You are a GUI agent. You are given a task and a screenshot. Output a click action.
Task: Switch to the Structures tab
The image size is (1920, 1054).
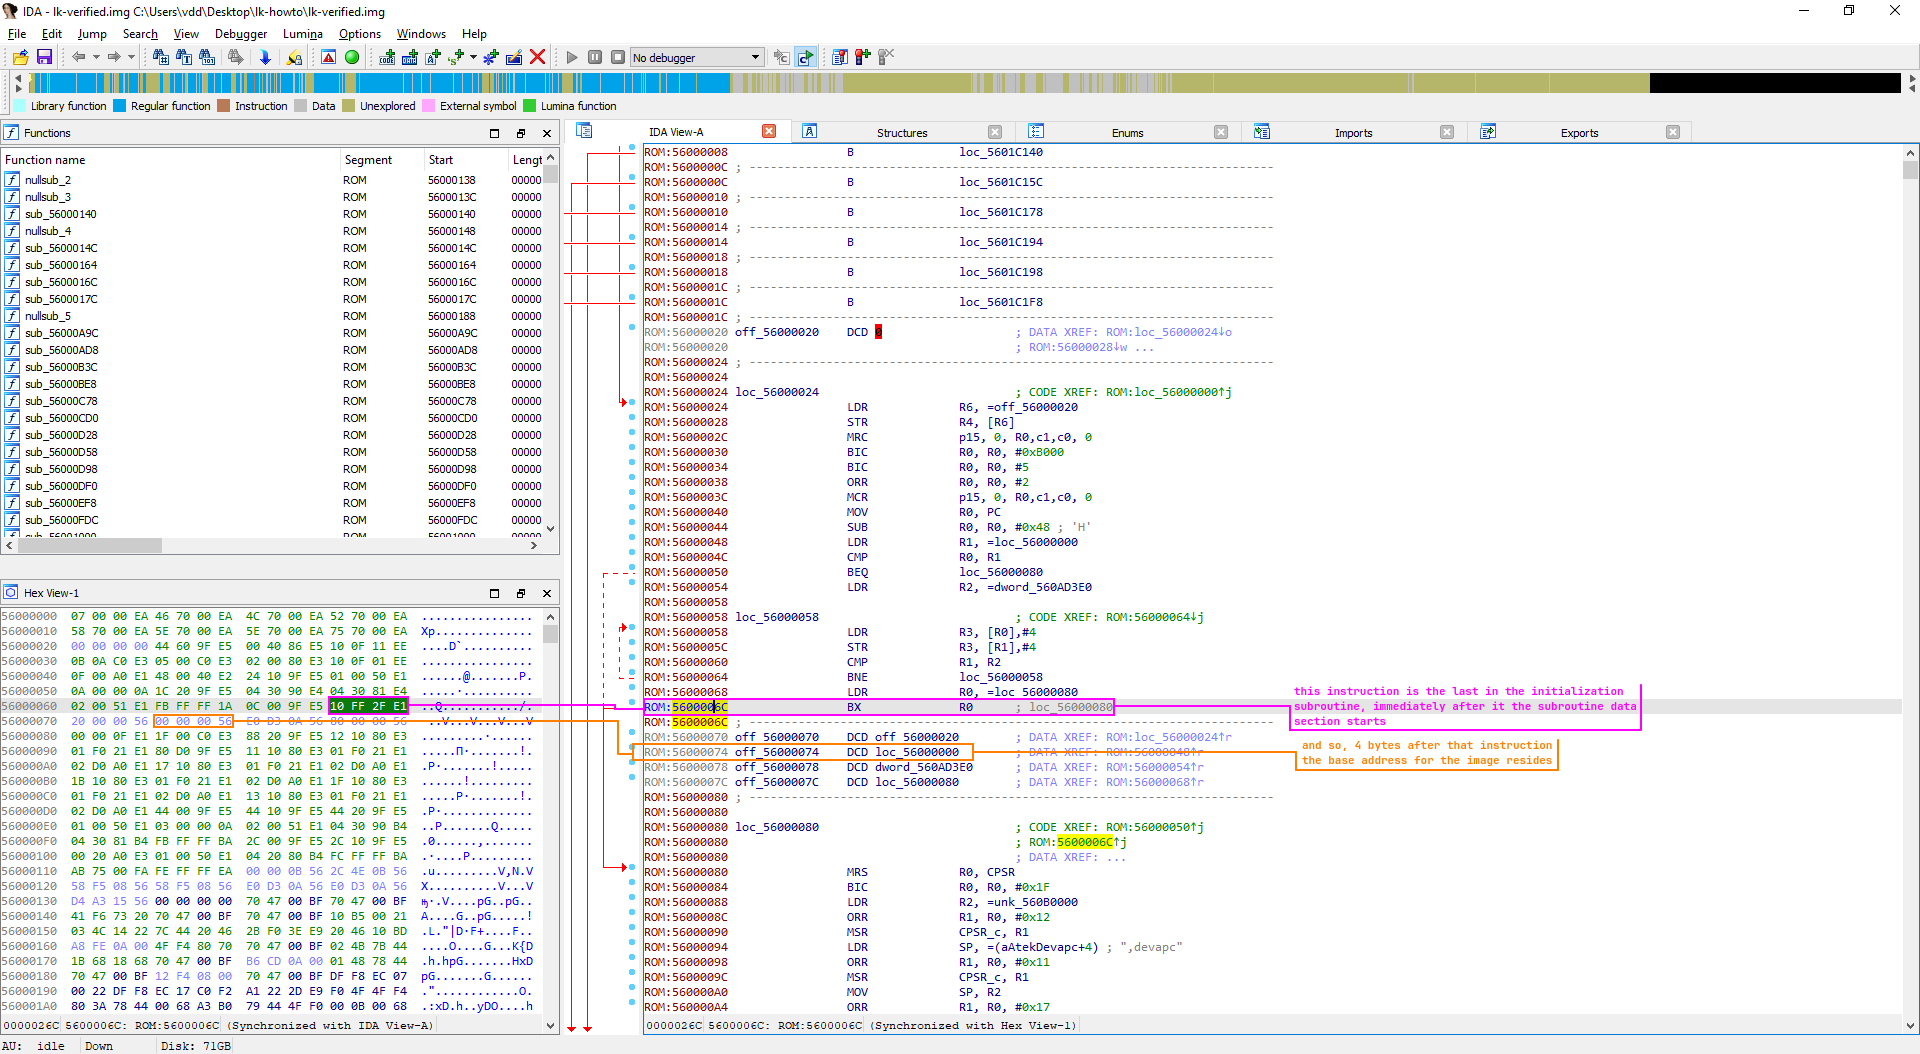click(901, 132)
